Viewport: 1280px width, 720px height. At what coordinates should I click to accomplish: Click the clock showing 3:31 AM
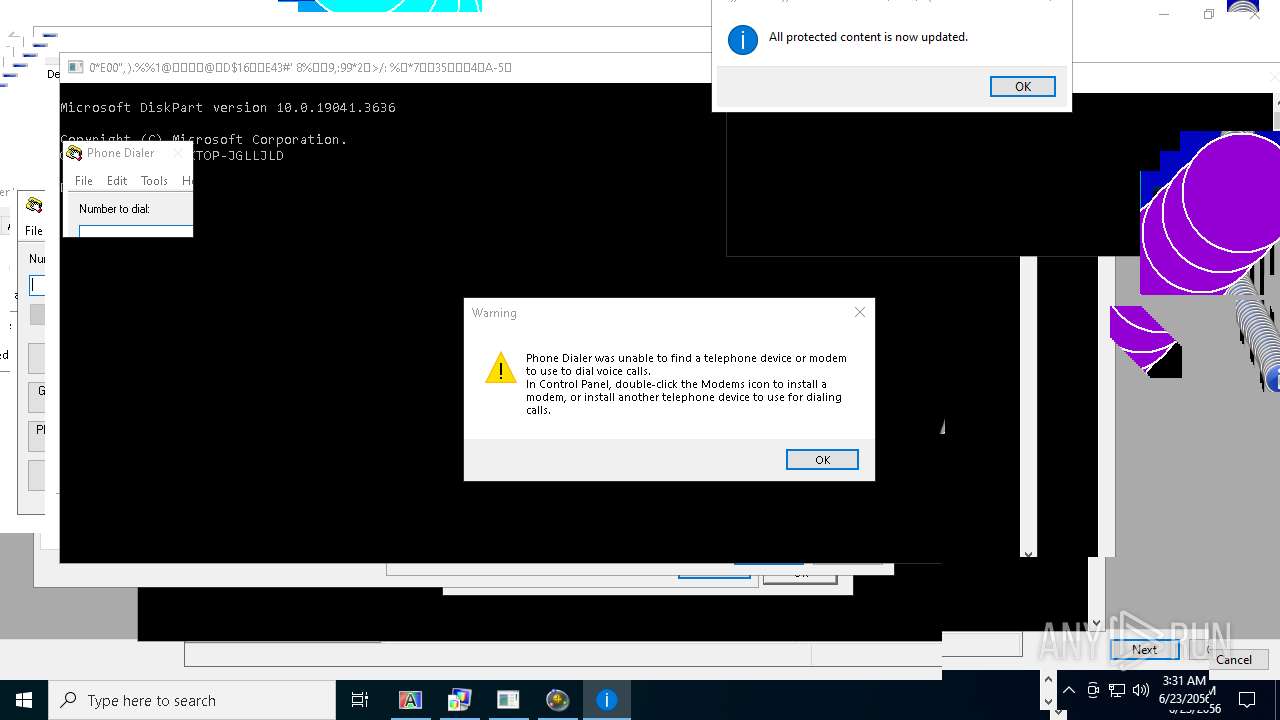coord(1184,681)
